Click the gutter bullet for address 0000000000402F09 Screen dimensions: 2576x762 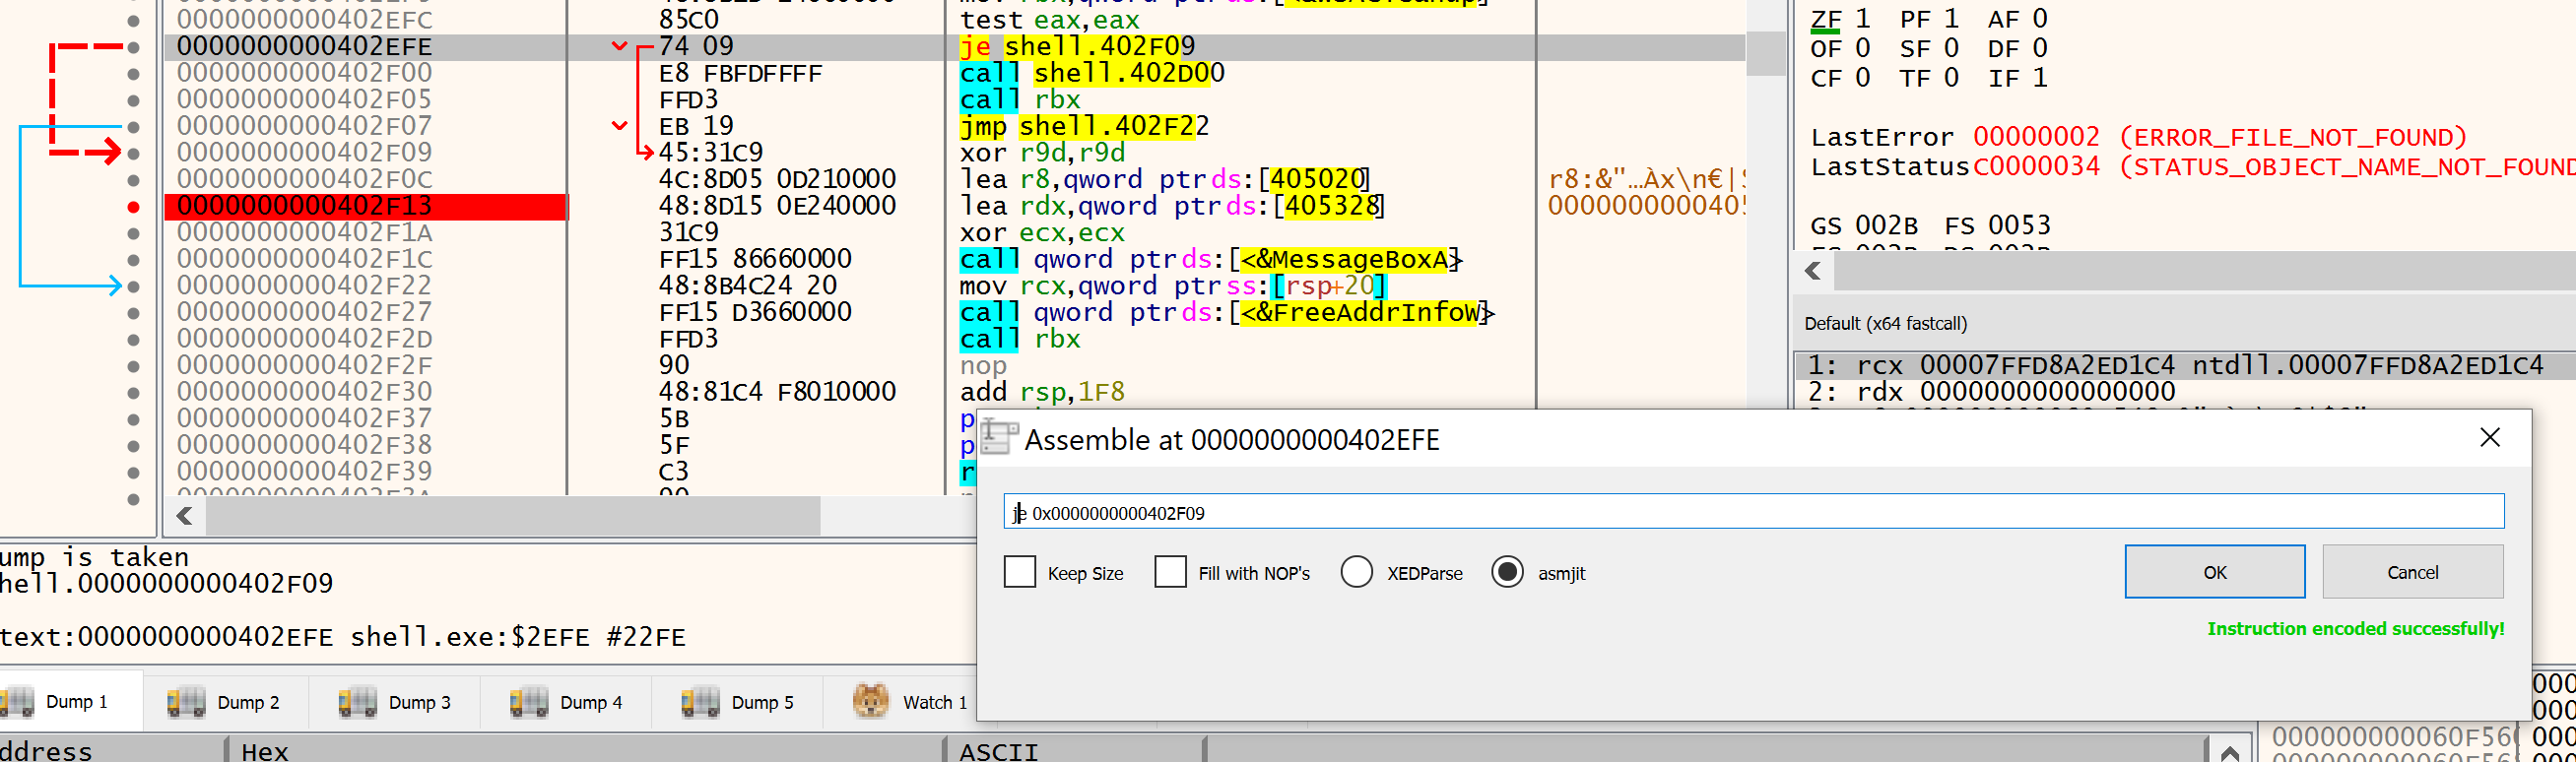(134, 153)
